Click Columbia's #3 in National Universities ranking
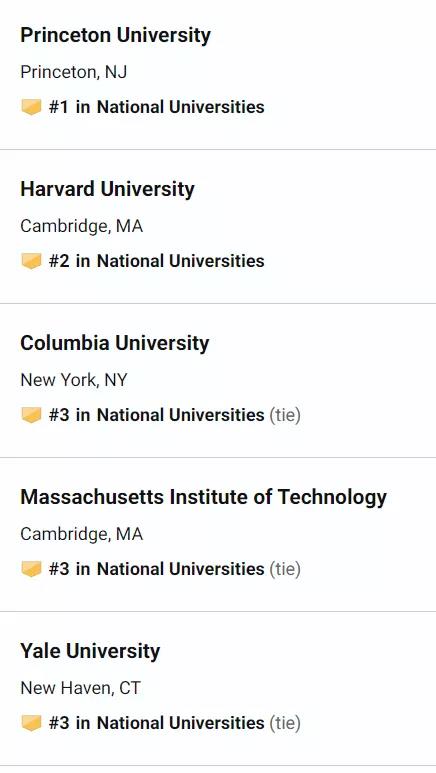The height and width of the screenshot is (773, 436). point(156,415)
